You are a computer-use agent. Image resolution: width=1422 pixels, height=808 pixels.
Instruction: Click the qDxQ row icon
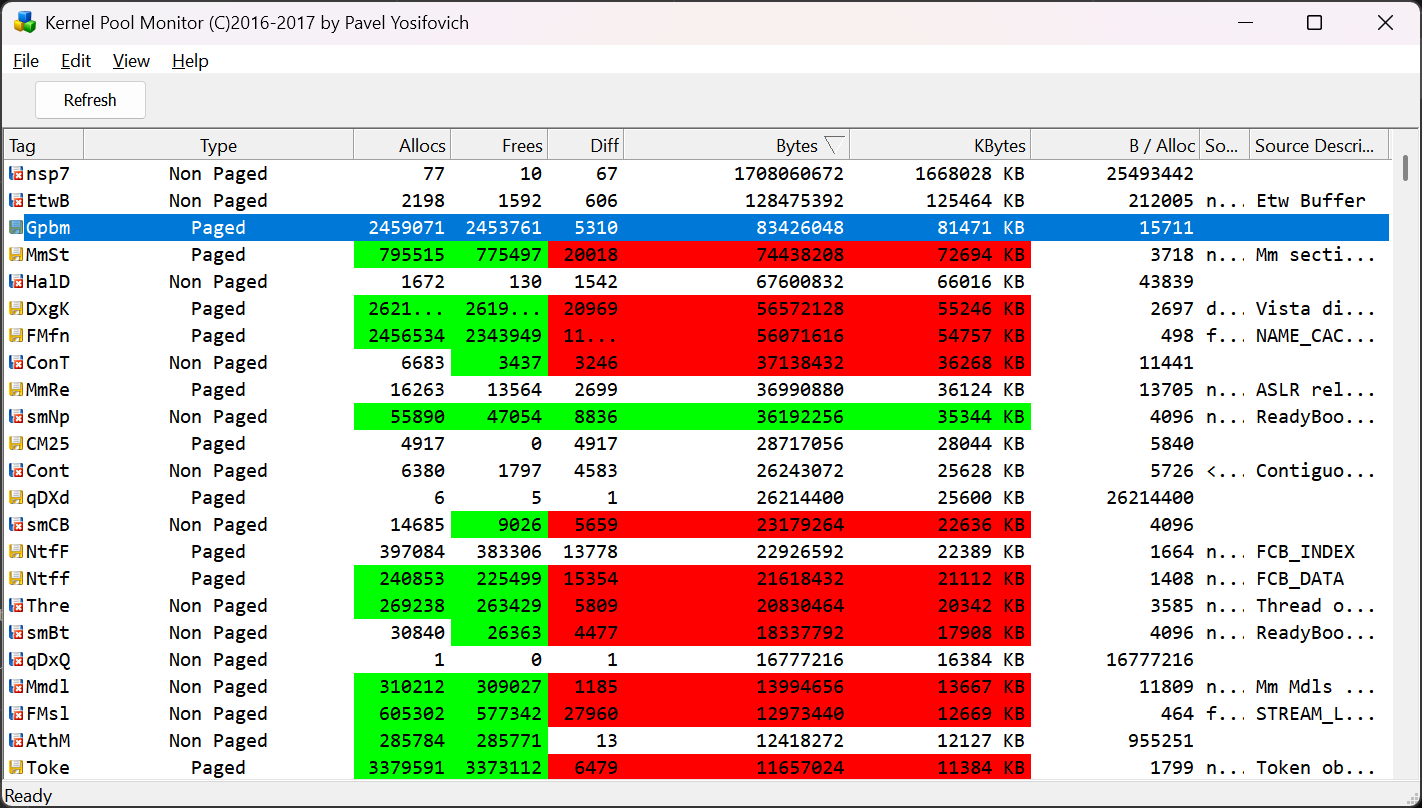[x=16, y=660]
